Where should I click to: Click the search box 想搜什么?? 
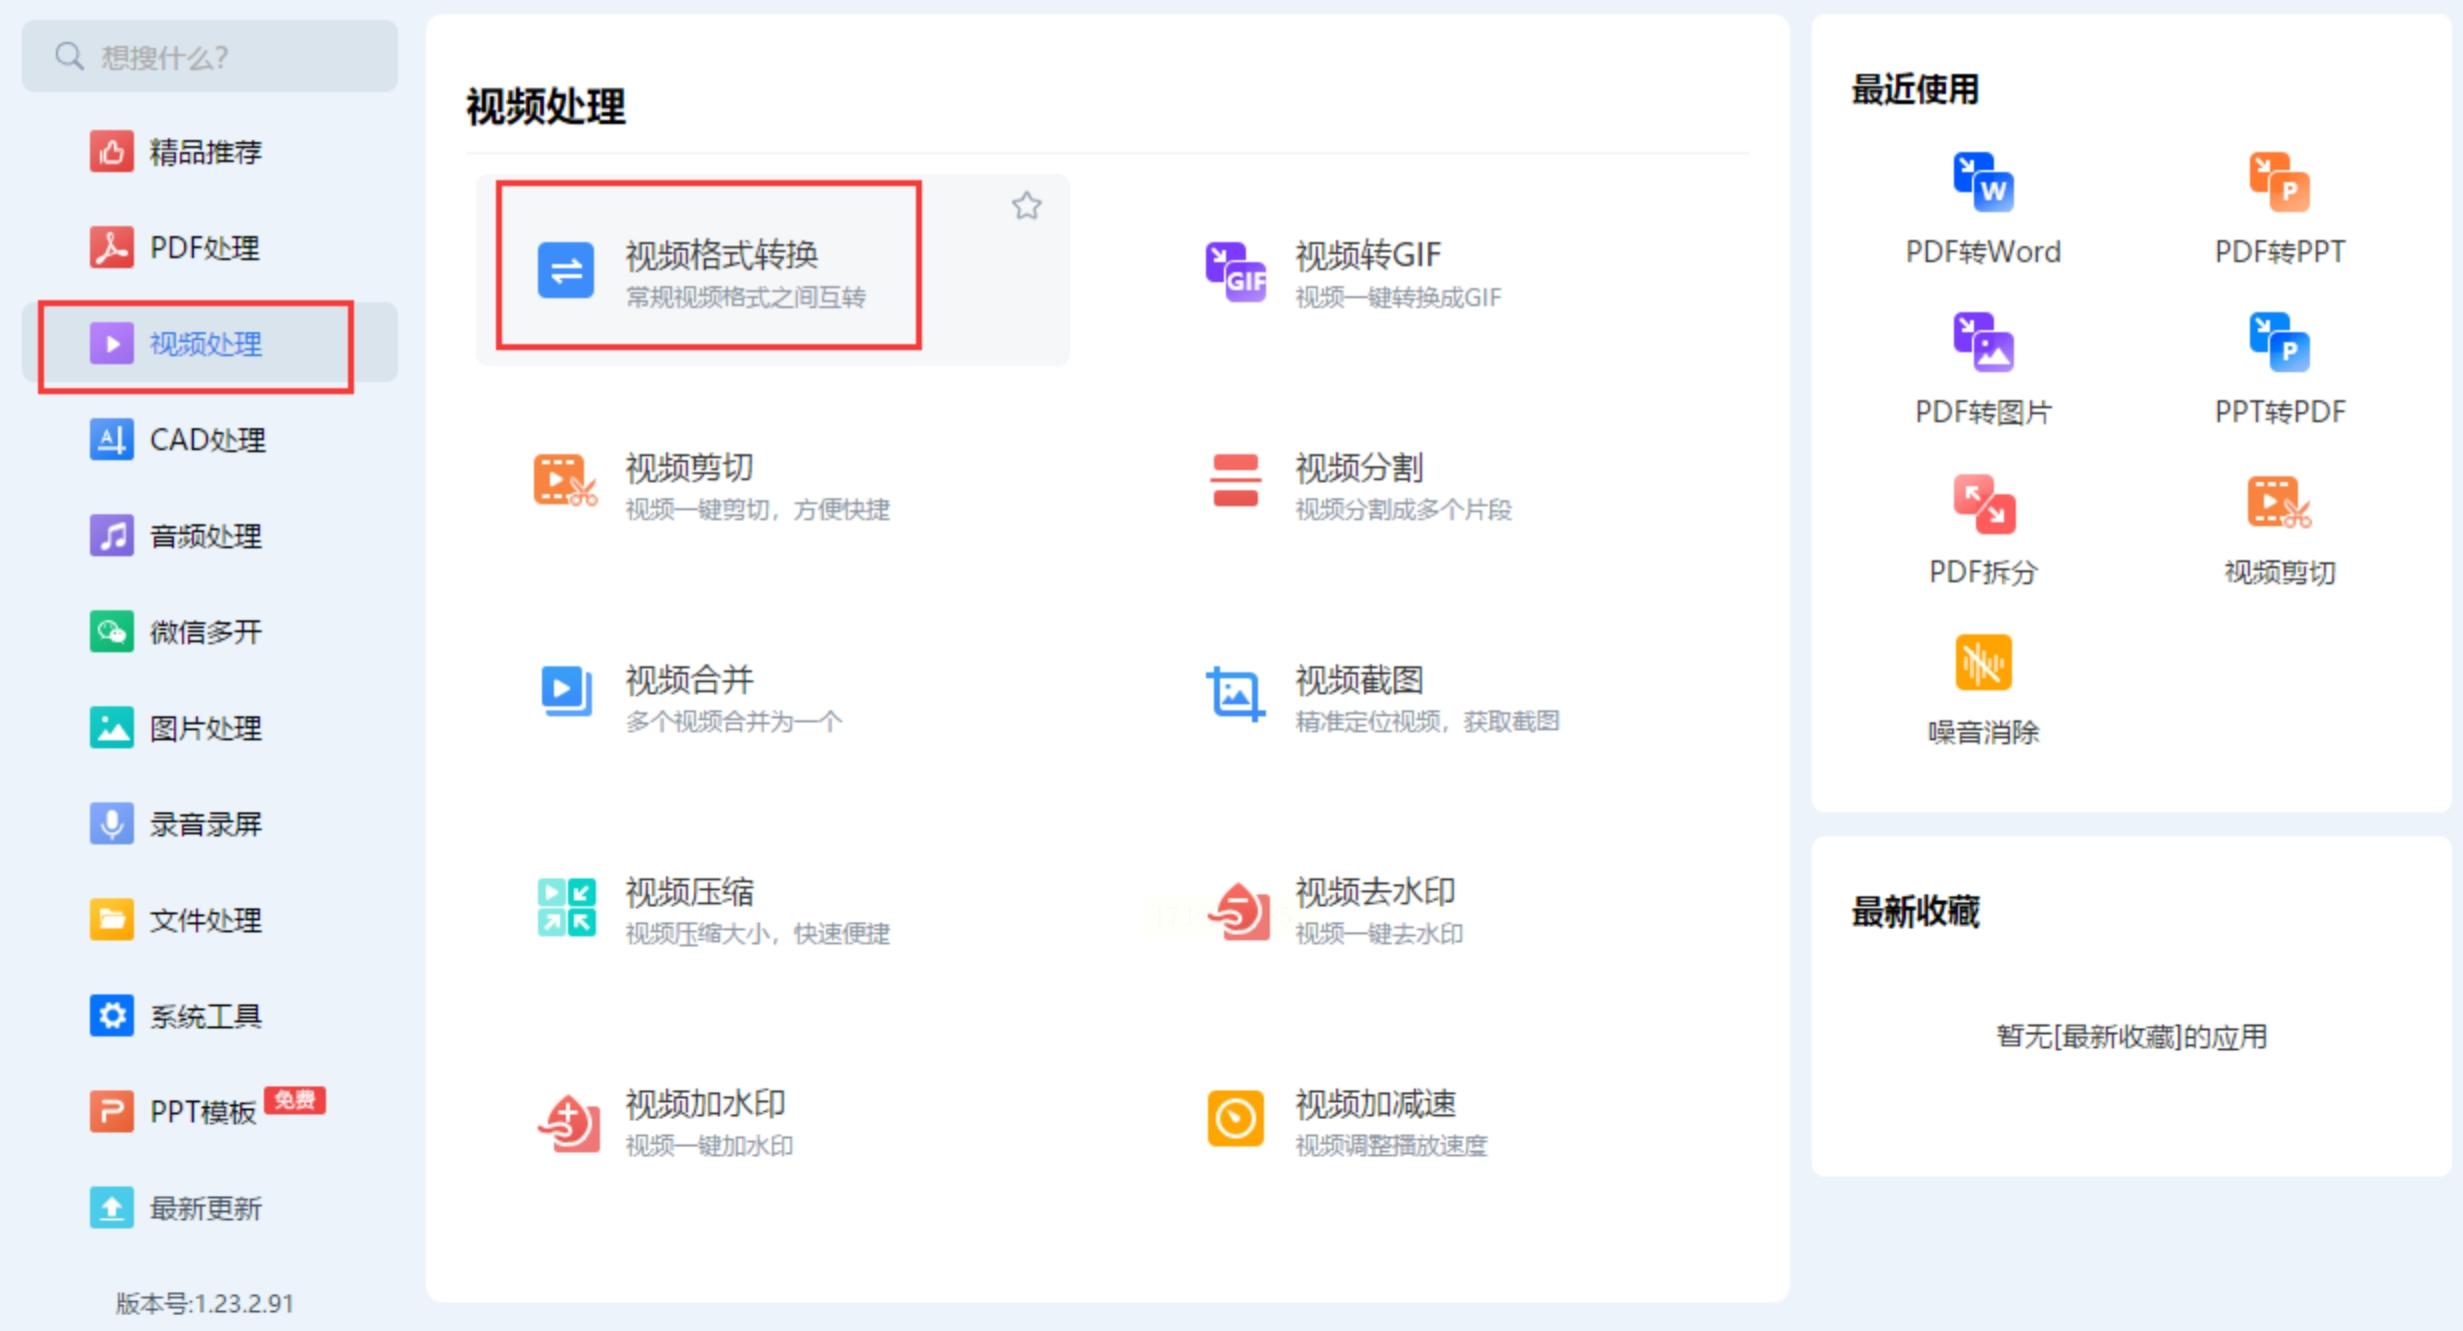pos(210,57)
